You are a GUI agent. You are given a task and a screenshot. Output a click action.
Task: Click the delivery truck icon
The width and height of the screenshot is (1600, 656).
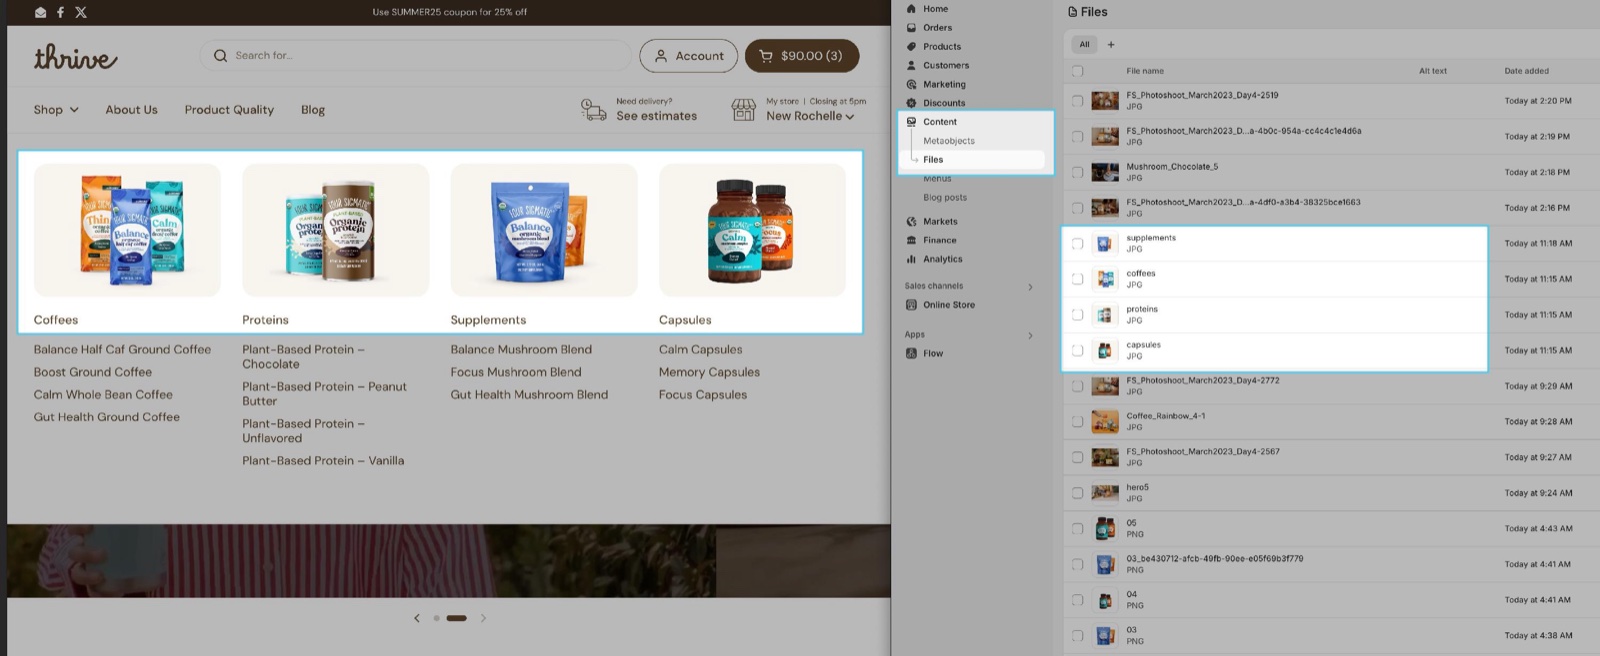pos(594,109)
